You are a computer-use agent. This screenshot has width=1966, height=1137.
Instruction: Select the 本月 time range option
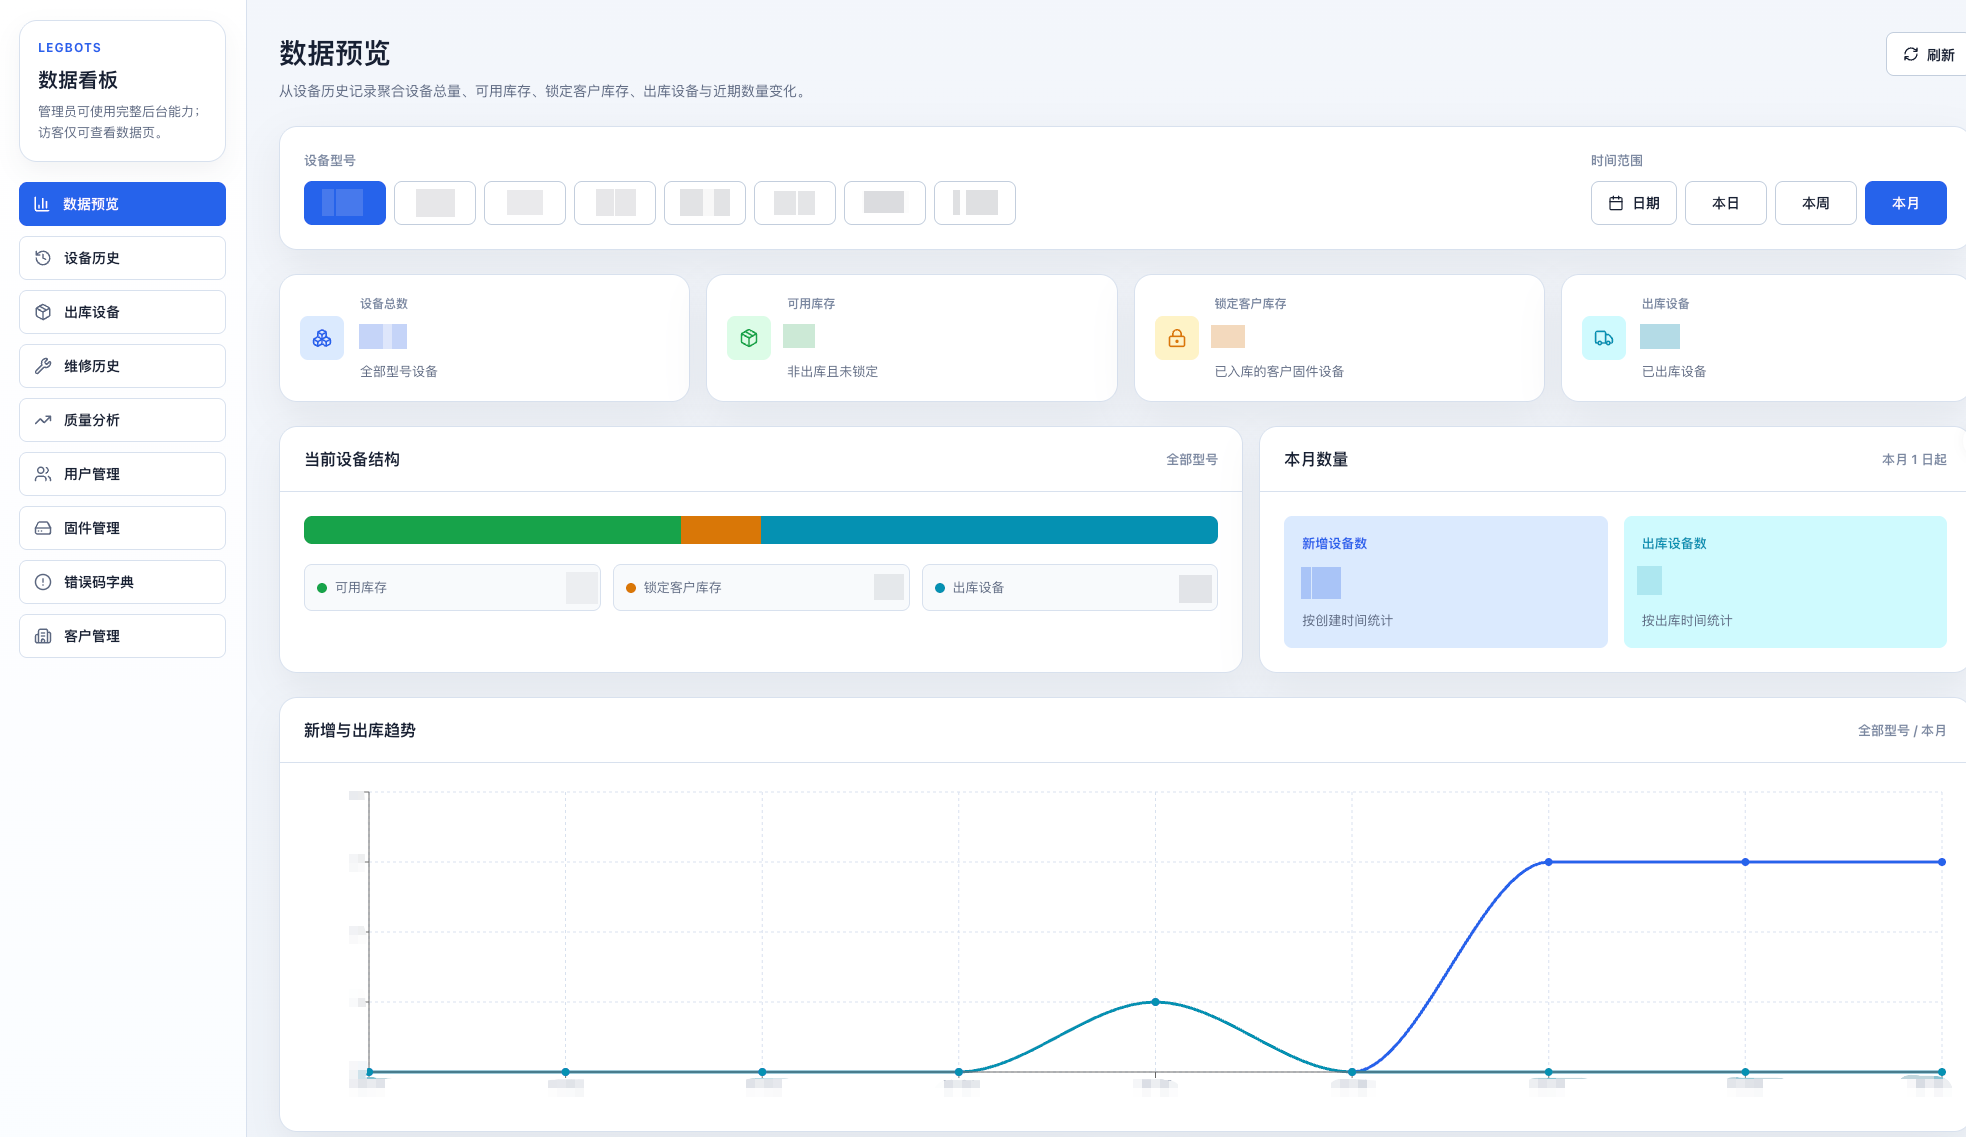click(1906, 203)
